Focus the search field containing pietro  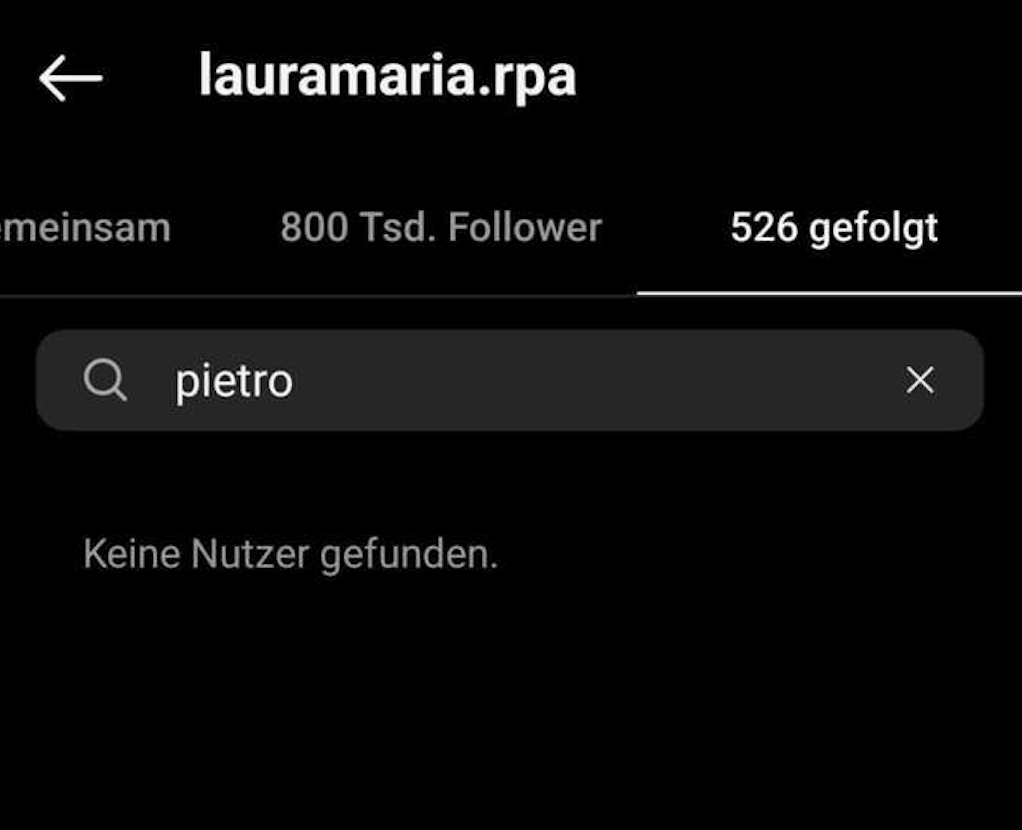click(510, 380)
